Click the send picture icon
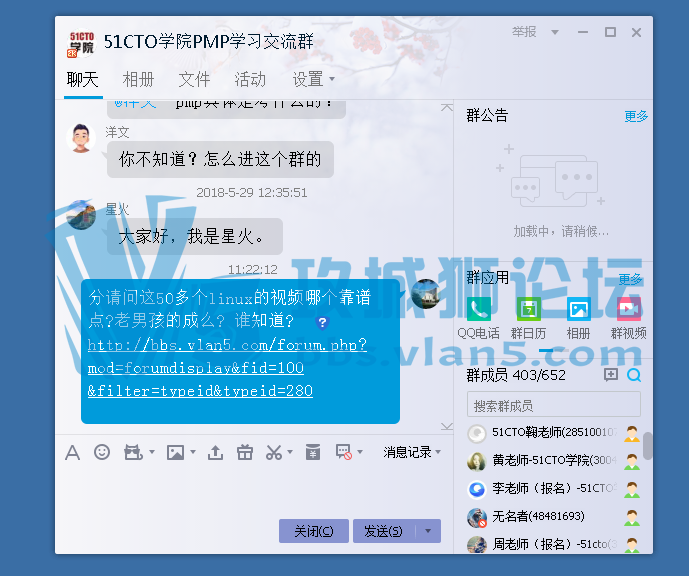The image size is (689, 576). click(x=175, y=452)
